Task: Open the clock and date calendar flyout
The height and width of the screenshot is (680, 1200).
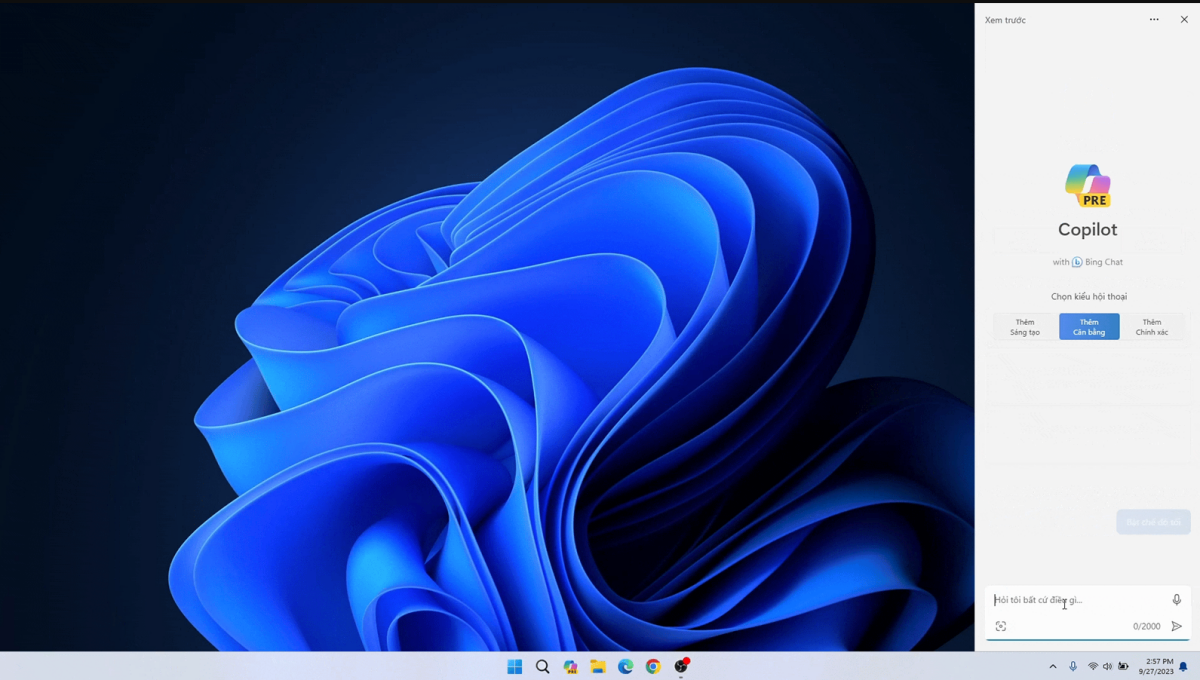Action: (1155, 667)
